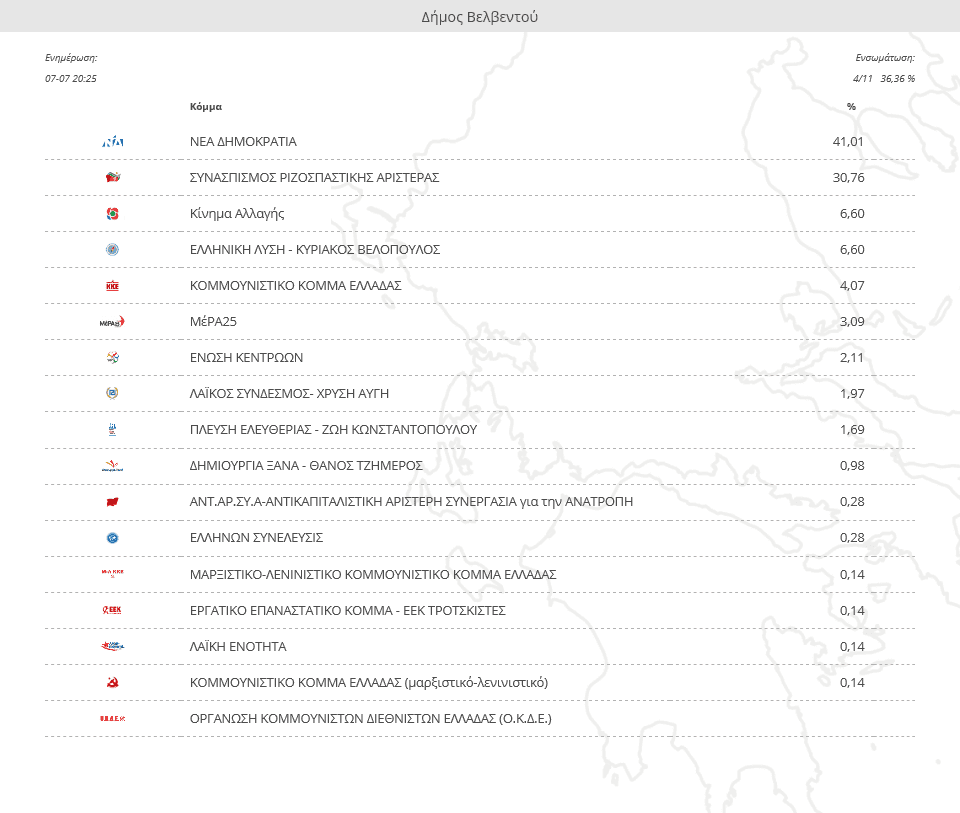The height and width of the screenshot is (813, 960).
Task: Select ΕΡΓΑΤΙΚΟ ΕΠΑΝΑΣΤΑΤΙΚΟ ΚΟΜΜΑ - ΕΕΚ ΤΡΟΤΣΚΙΣΤΕΣ
Action: tap(348, 610)
